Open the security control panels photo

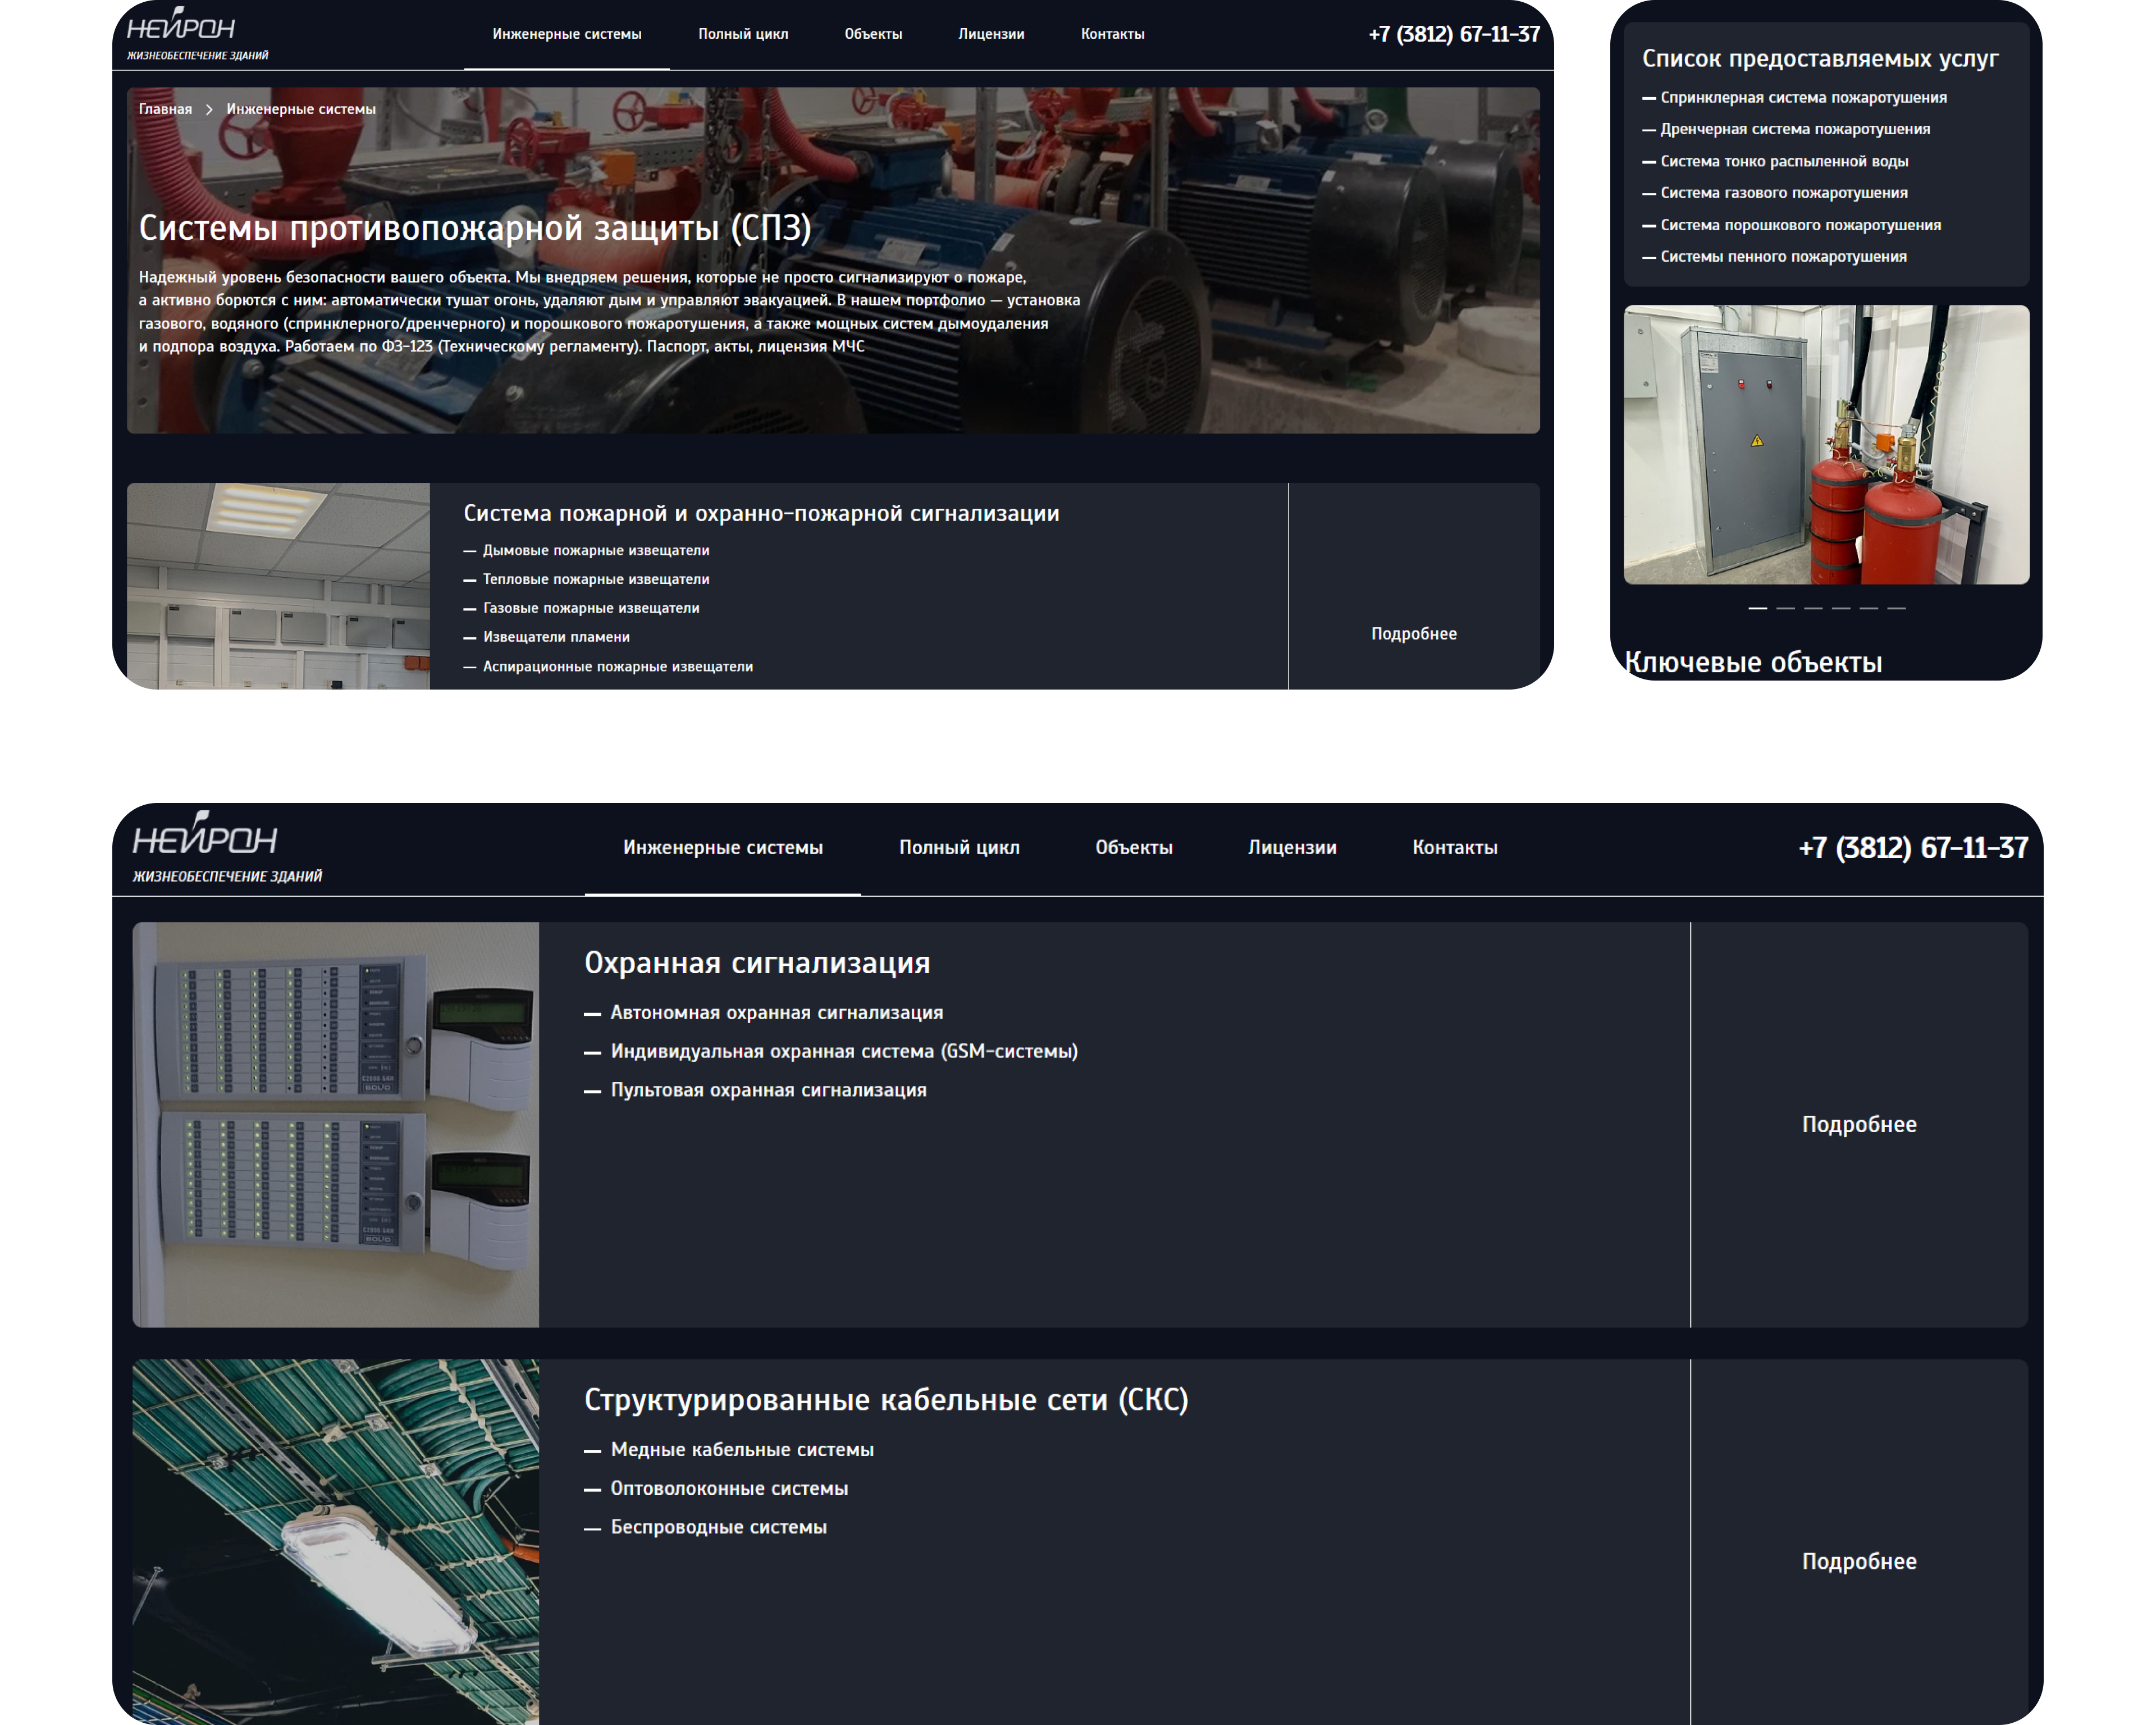[x=335, y=1124]
